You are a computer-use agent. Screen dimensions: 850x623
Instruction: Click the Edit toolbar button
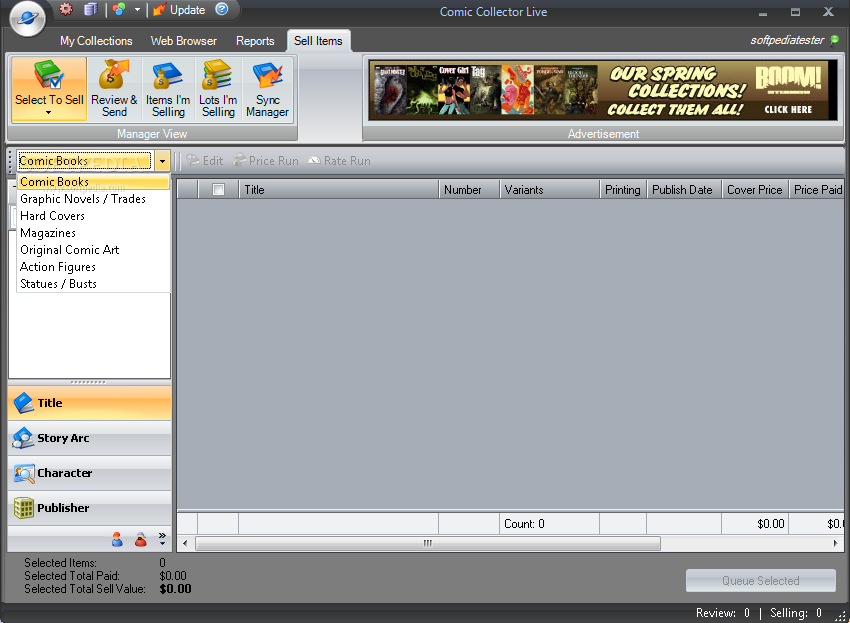(x=205, y=160)
